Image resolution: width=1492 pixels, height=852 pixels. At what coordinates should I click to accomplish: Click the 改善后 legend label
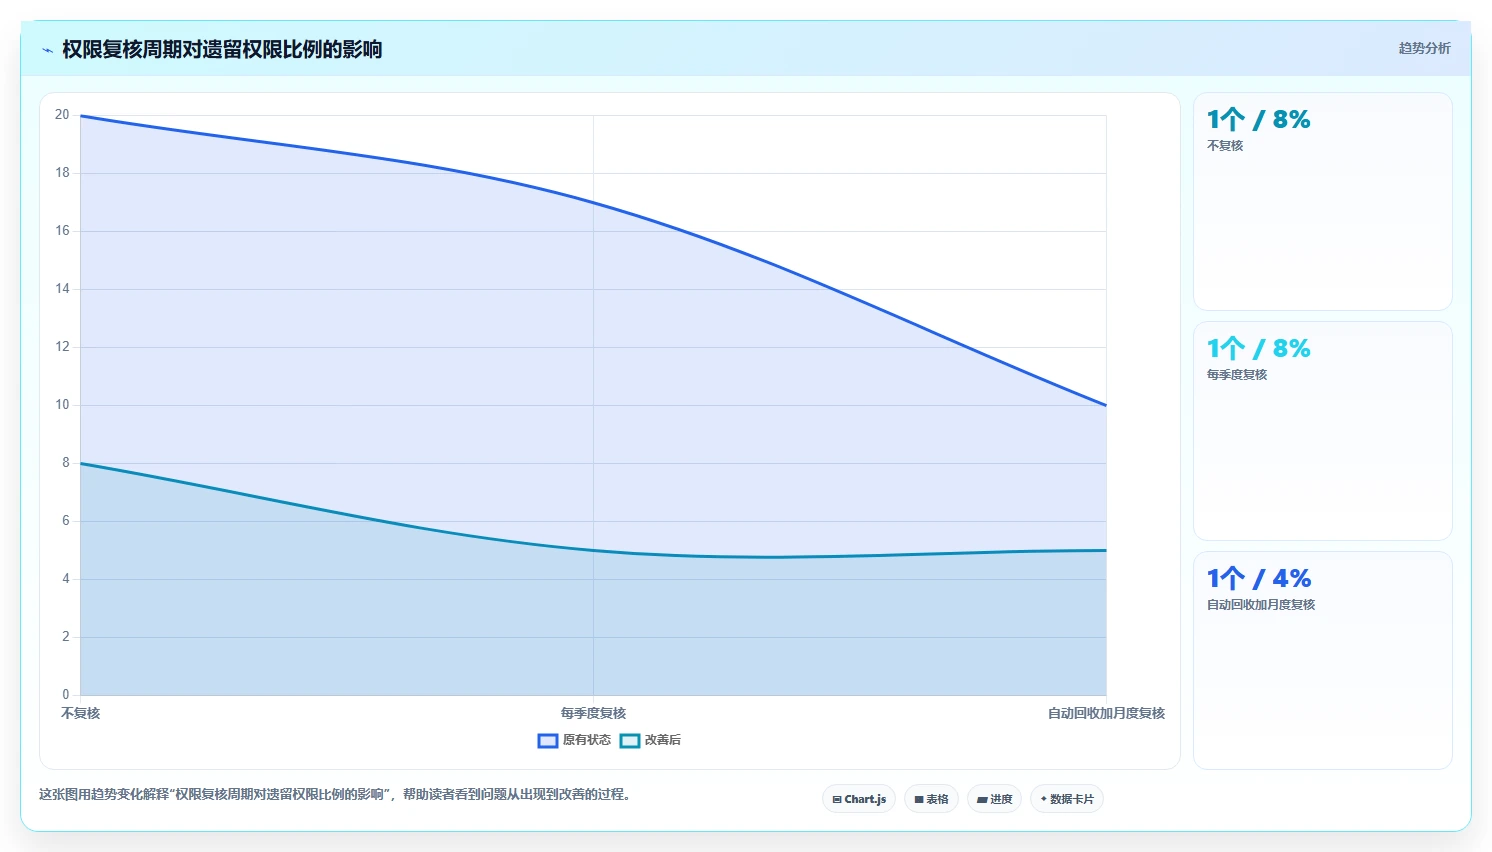tap(662, 740)
